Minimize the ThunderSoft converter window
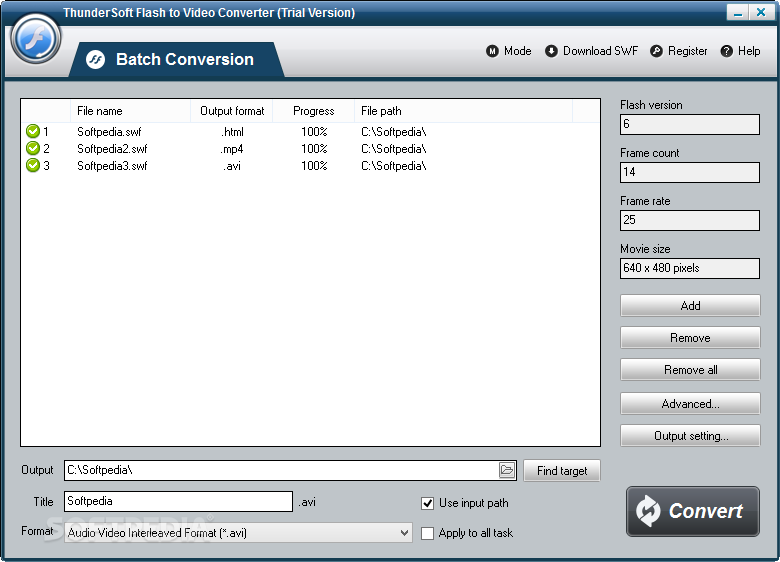Image resolution: width=780 pixels, height=562 pixels. coord(738,12)
